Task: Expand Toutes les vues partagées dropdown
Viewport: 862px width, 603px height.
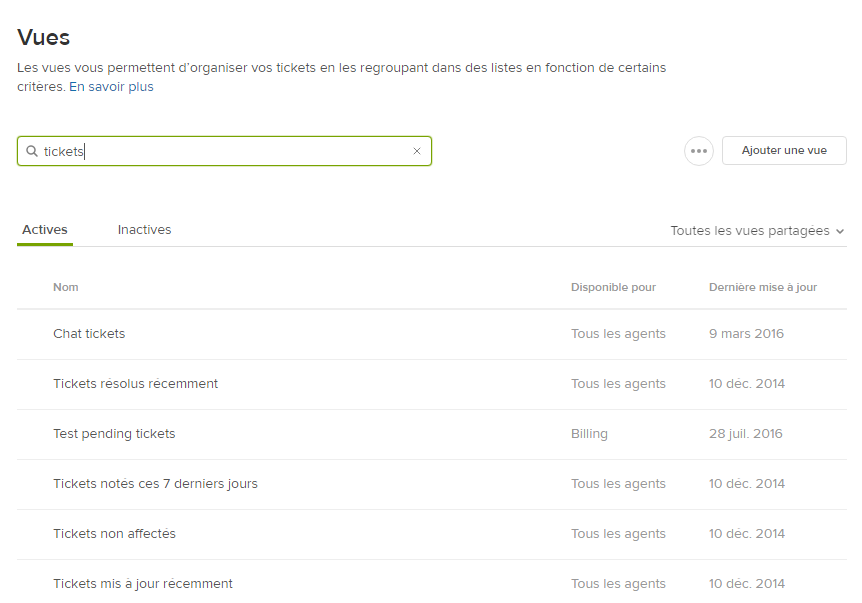Action: coord(757,231)
